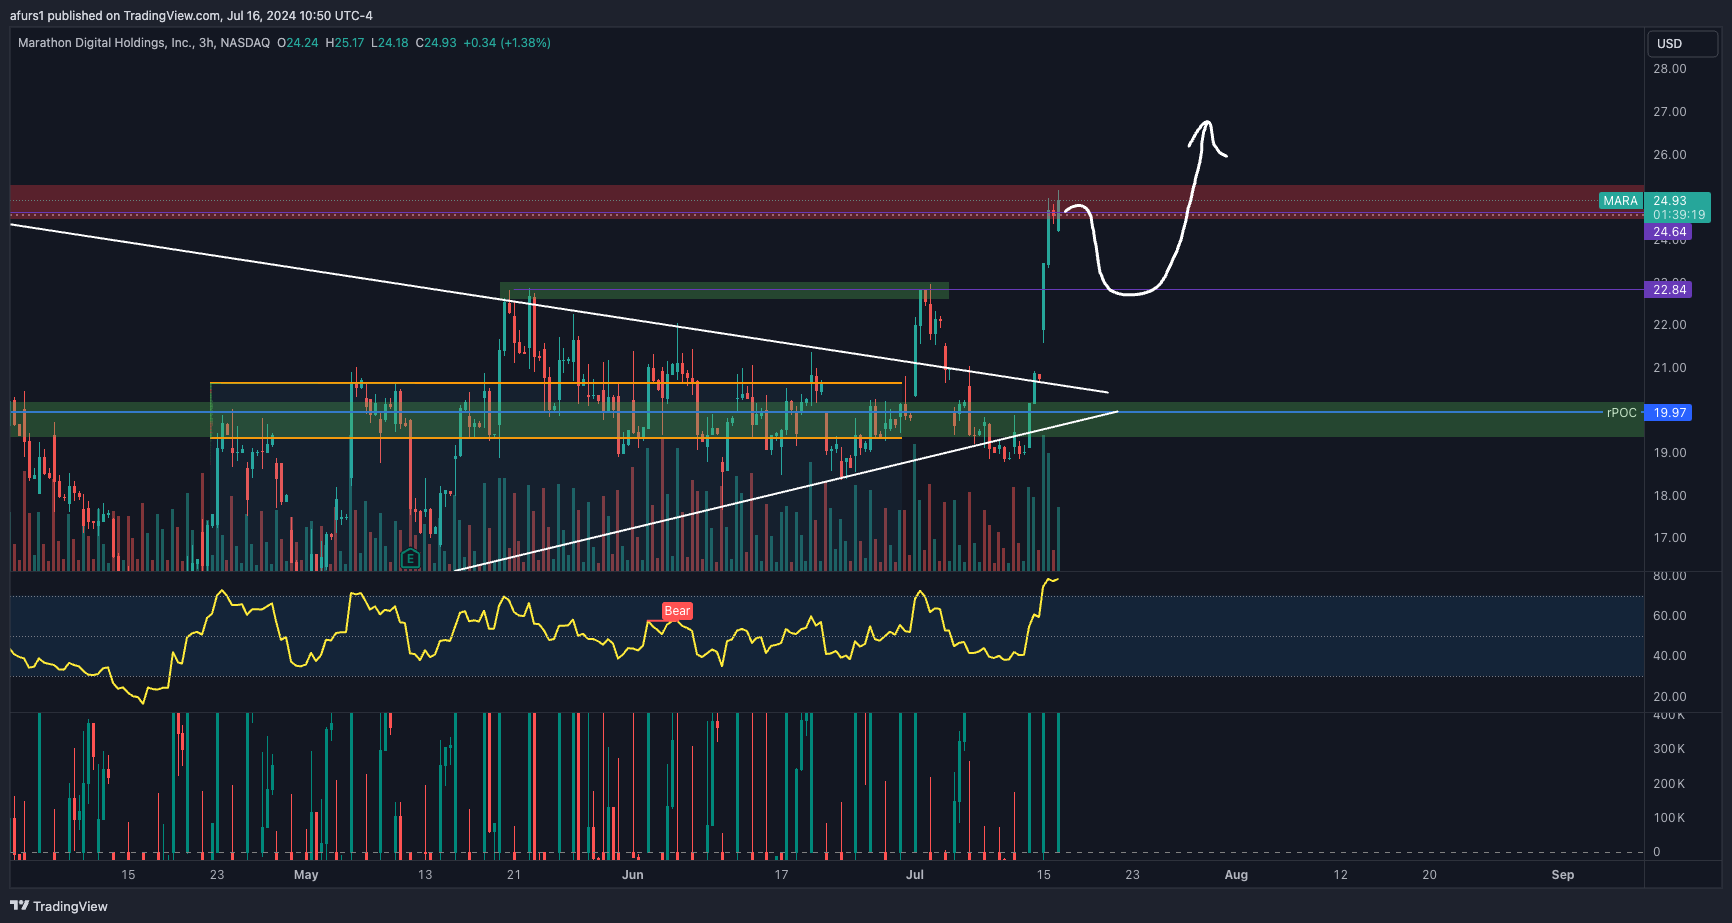Click the close value C24.93 in the legend
This screenshot has height=923, width=1732.
(x=436, y=43)
